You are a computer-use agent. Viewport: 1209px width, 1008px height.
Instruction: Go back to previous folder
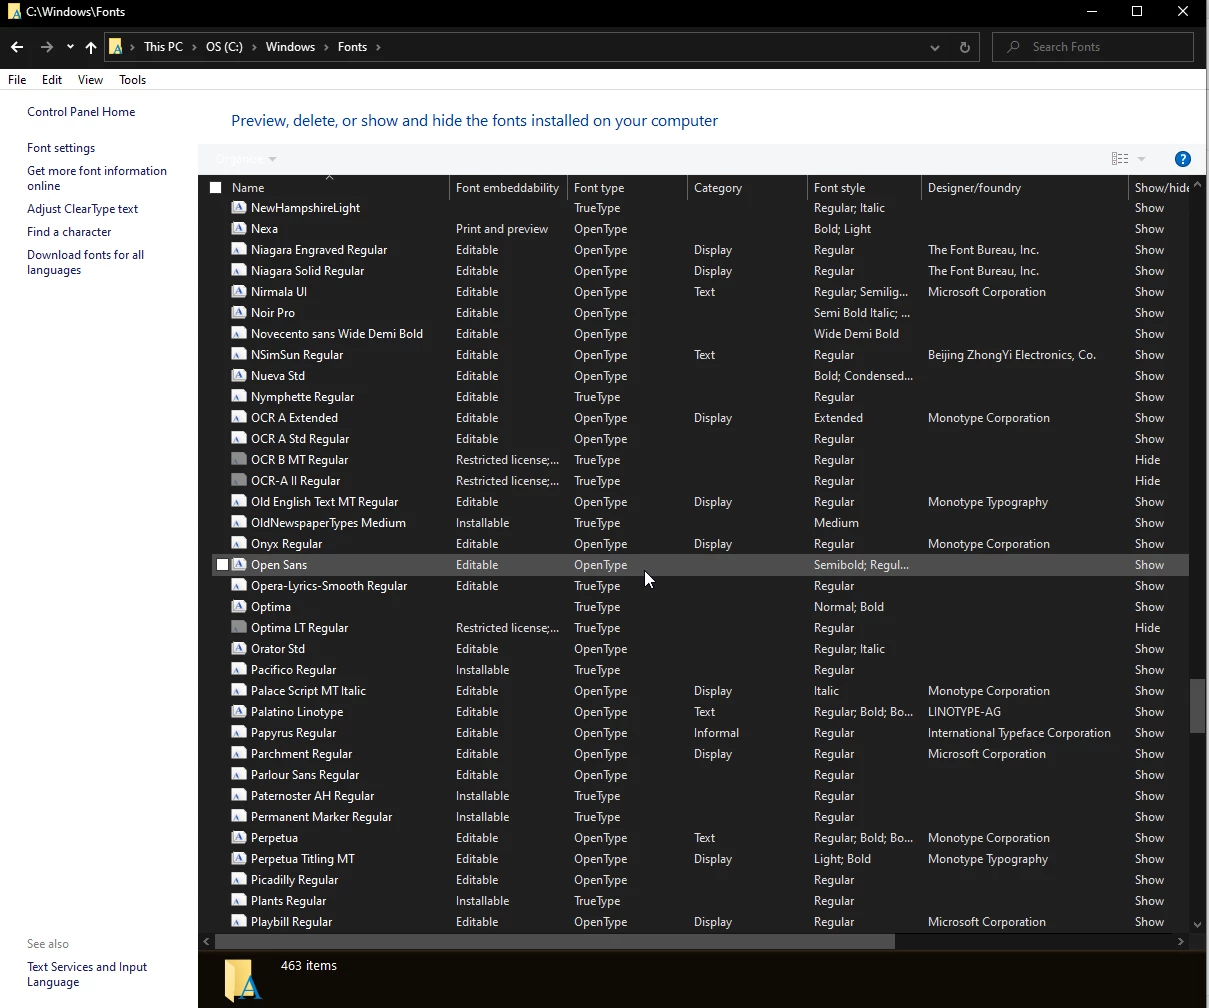point(17,47)
